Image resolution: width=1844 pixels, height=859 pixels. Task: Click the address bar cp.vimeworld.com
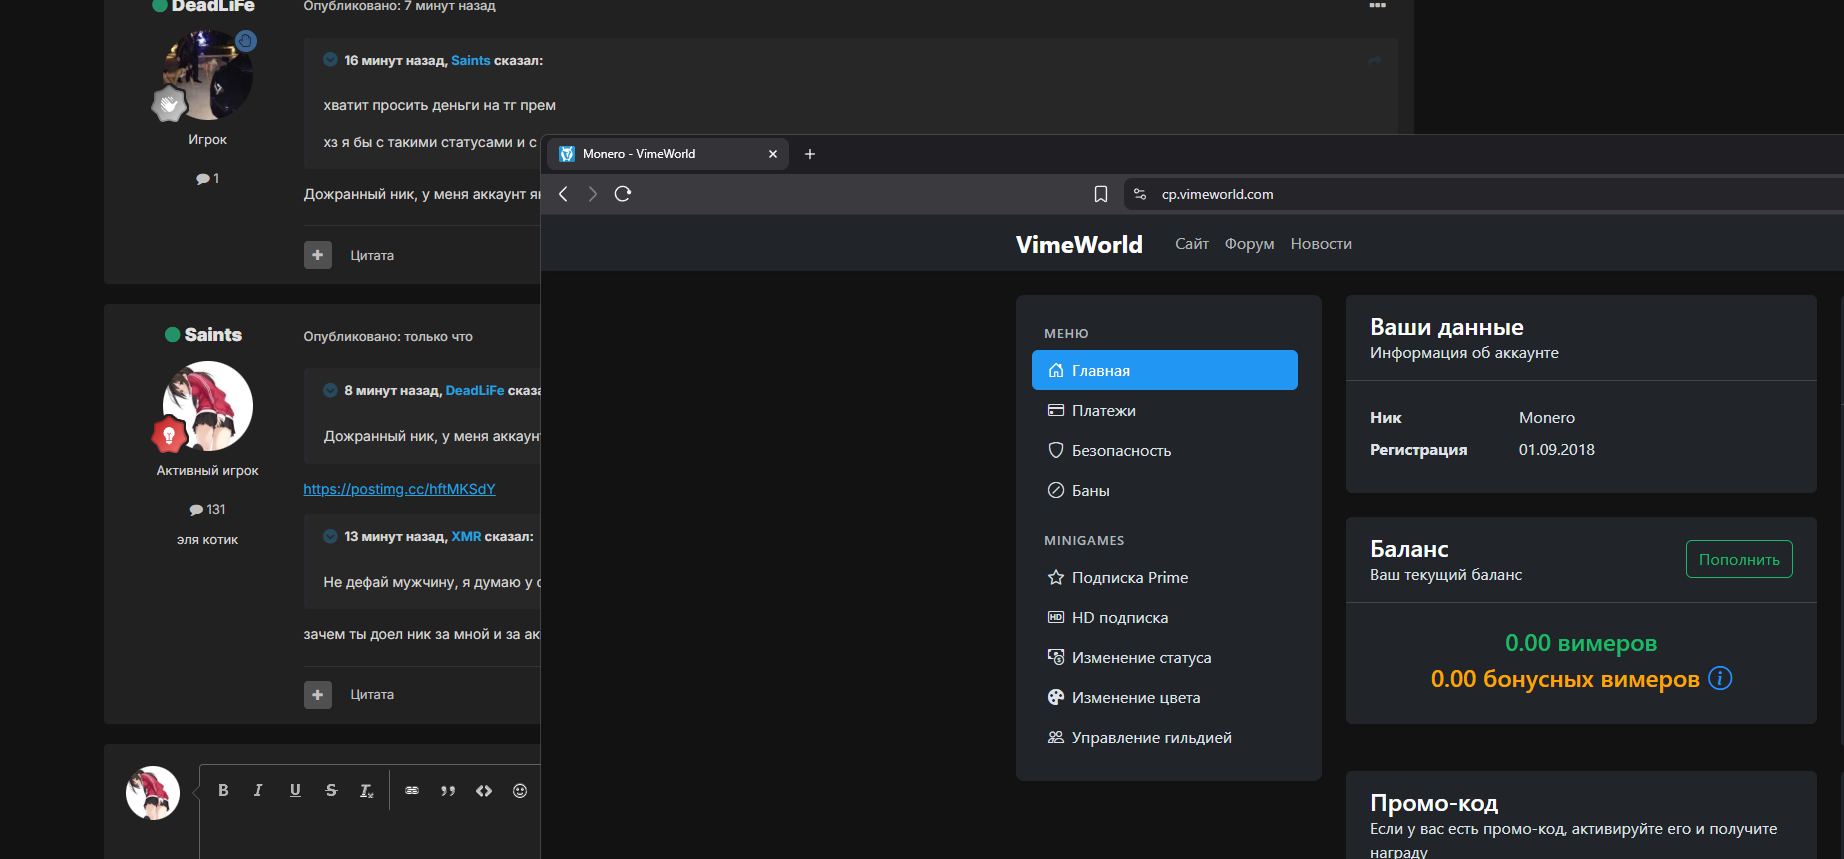point(1217,194)
